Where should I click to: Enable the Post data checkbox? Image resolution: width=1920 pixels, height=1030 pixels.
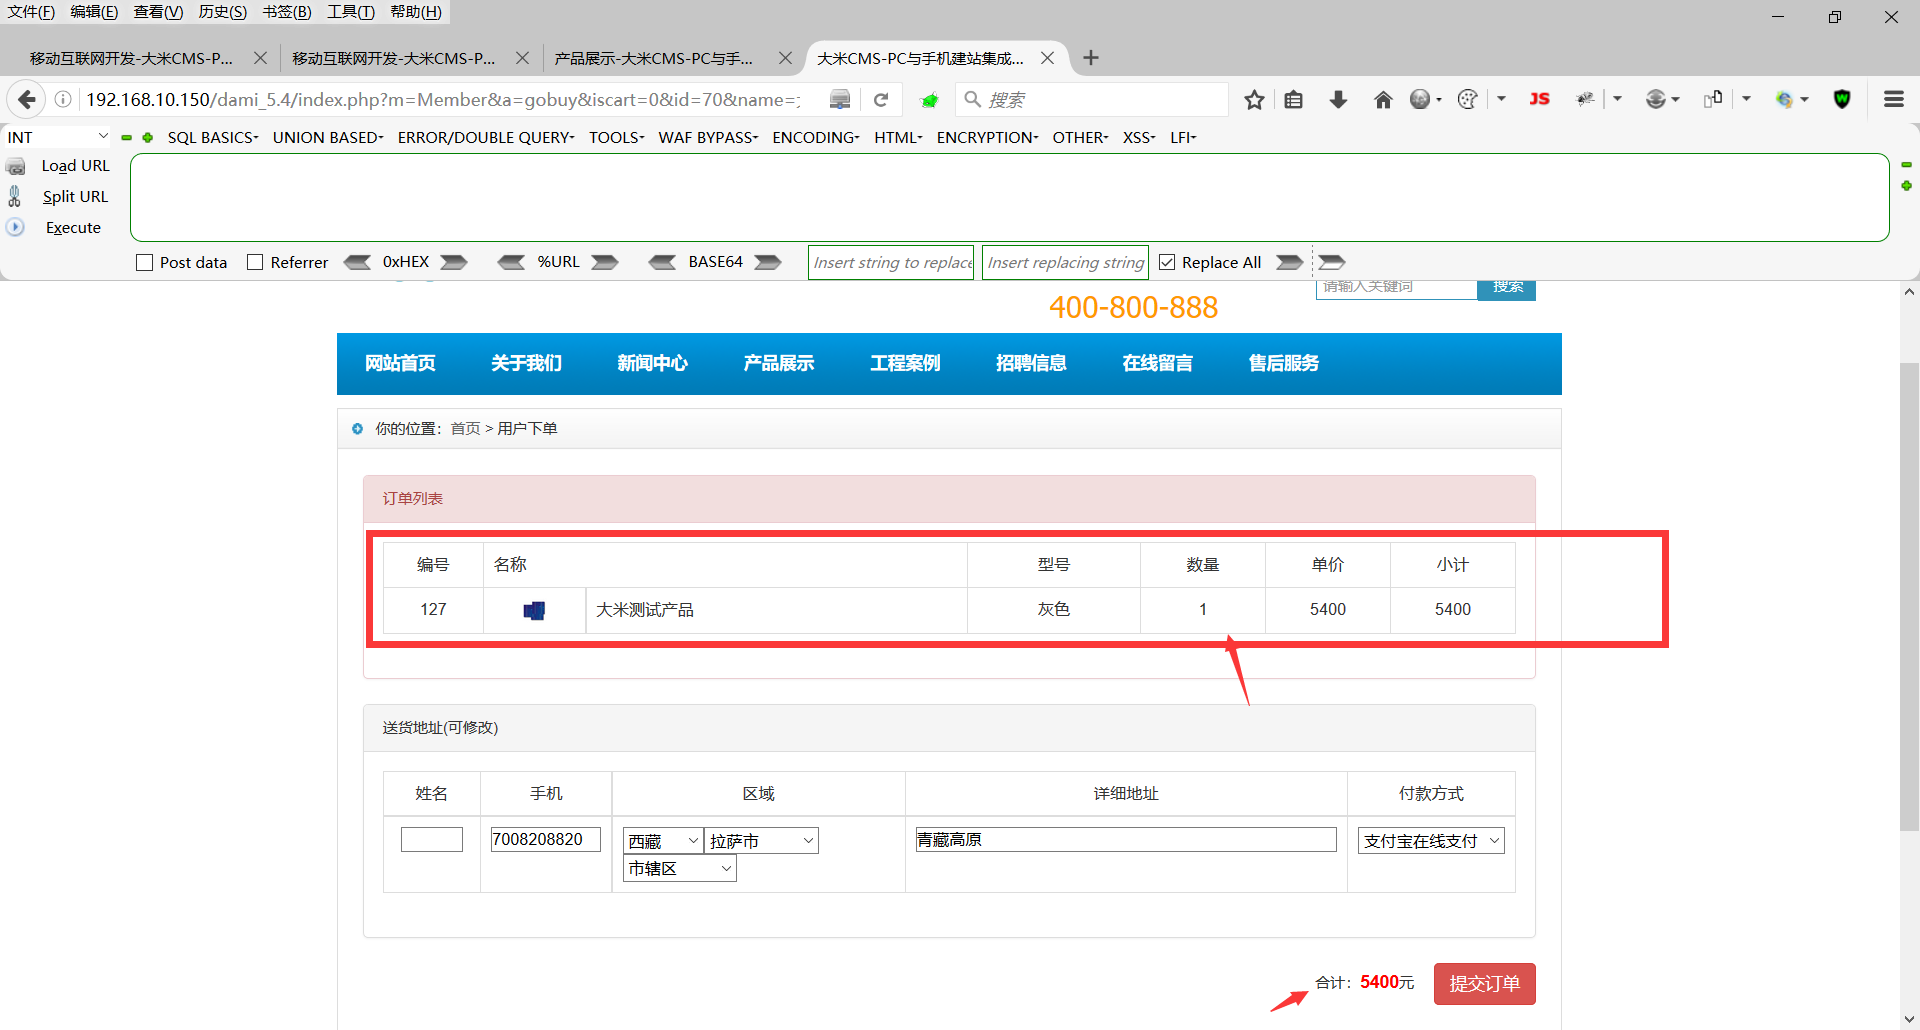click(144, 262)
